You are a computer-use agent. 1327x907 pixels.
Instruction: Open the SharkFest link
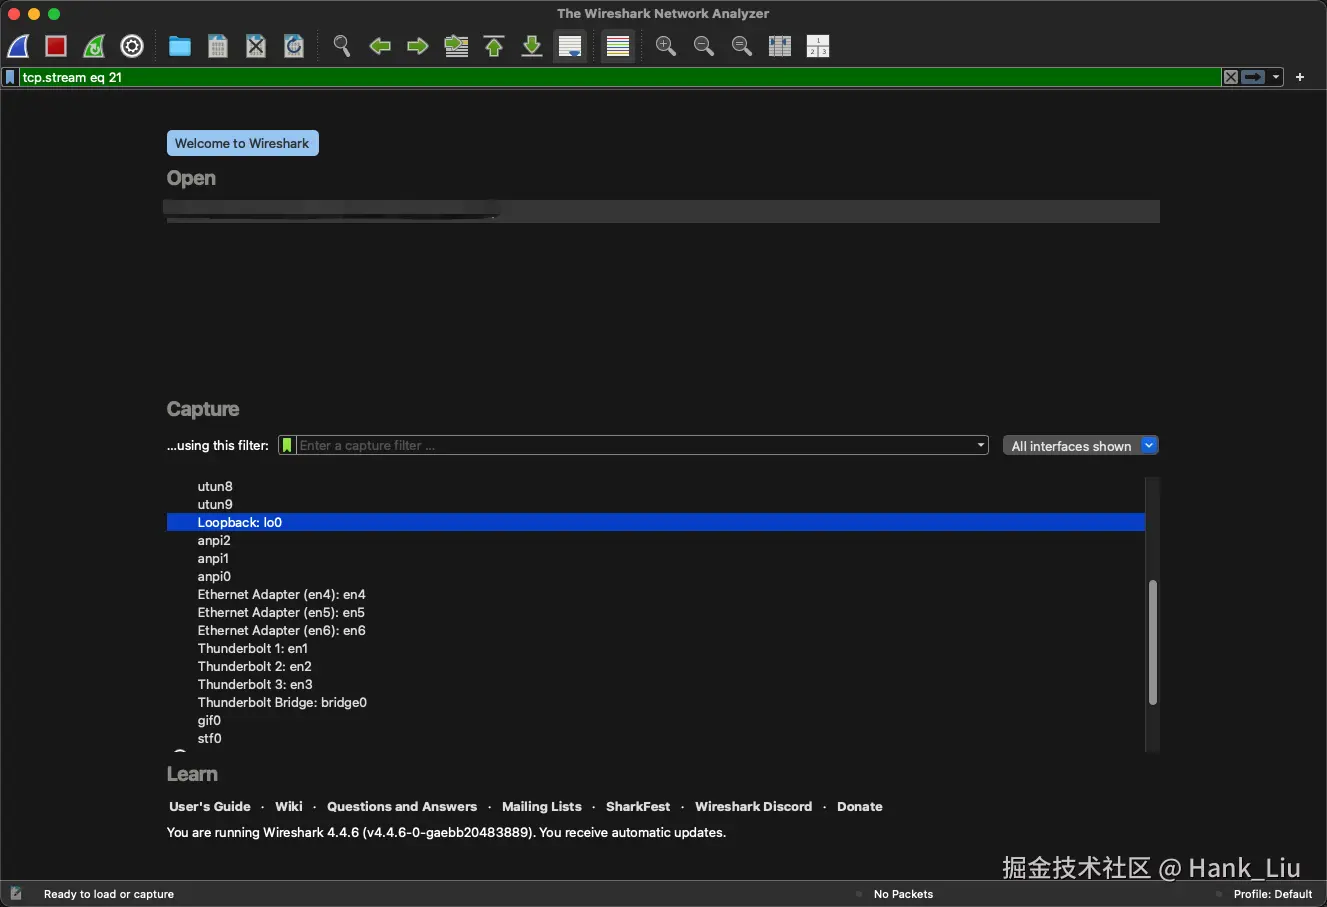coord(638,807)
